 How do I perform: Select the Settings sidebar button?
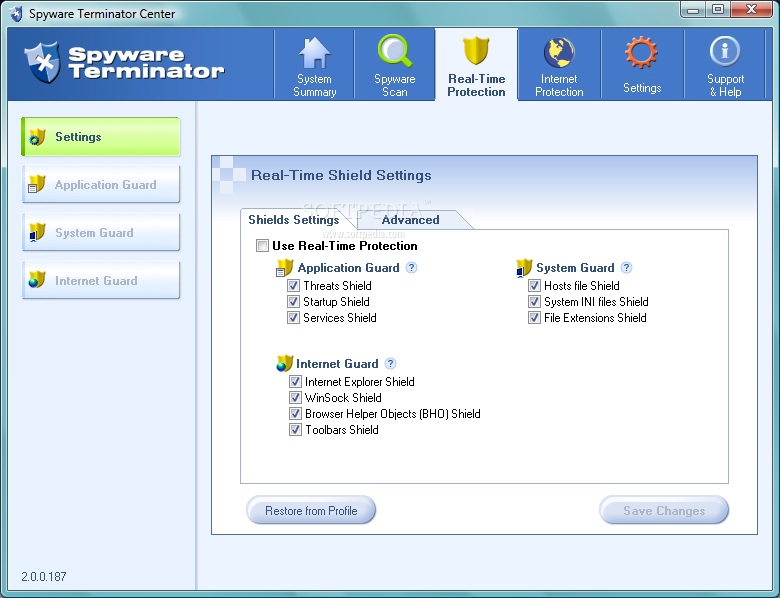(101, 137)
